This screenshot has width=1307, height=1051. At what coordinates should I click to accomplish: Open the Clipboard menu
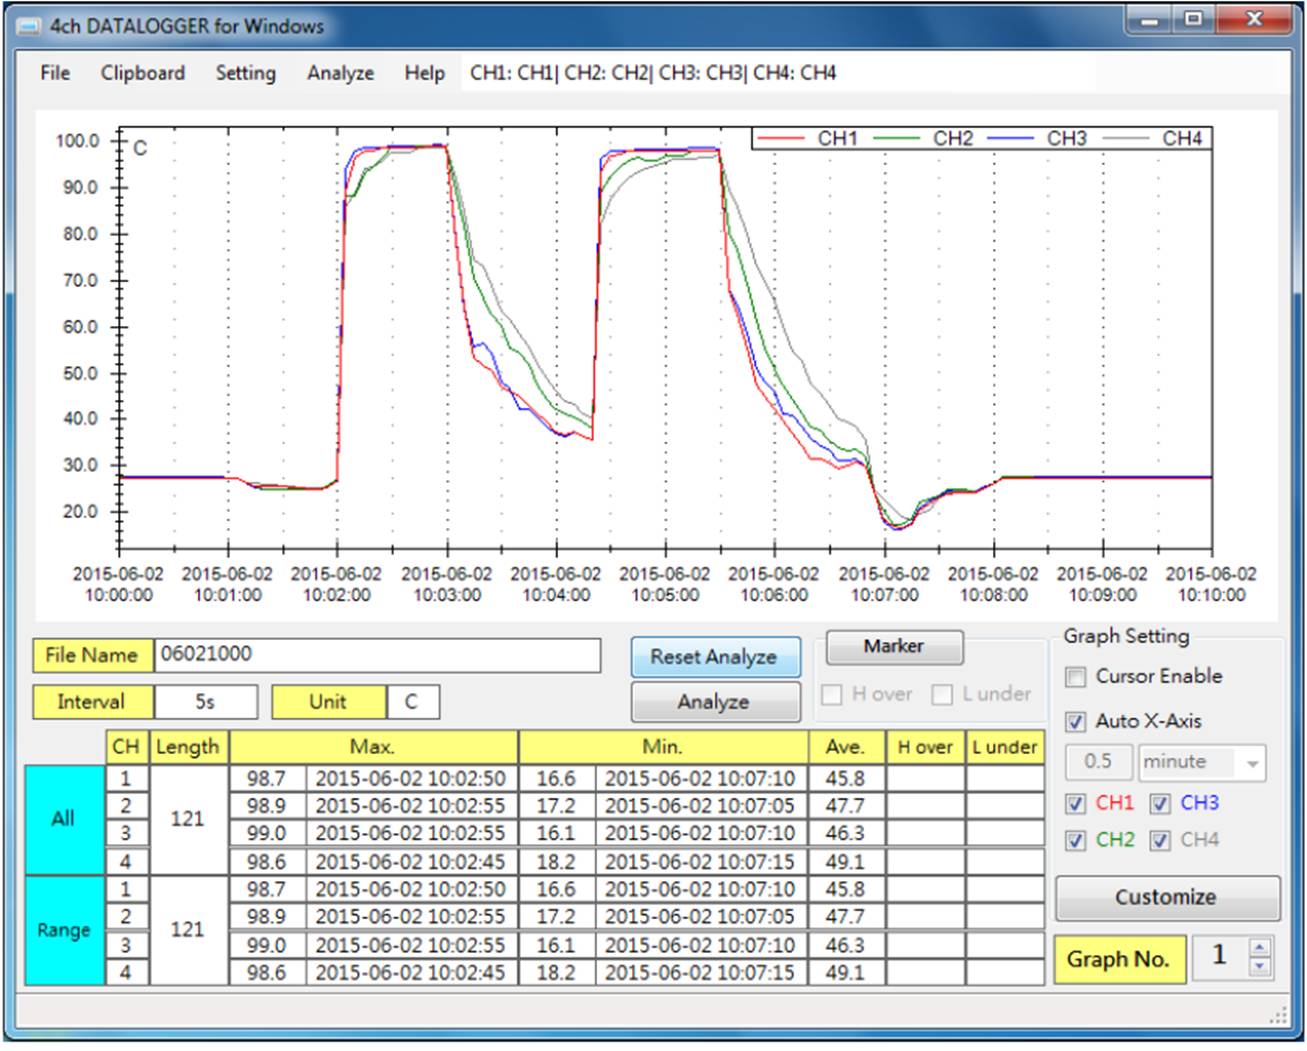point(141,73)
